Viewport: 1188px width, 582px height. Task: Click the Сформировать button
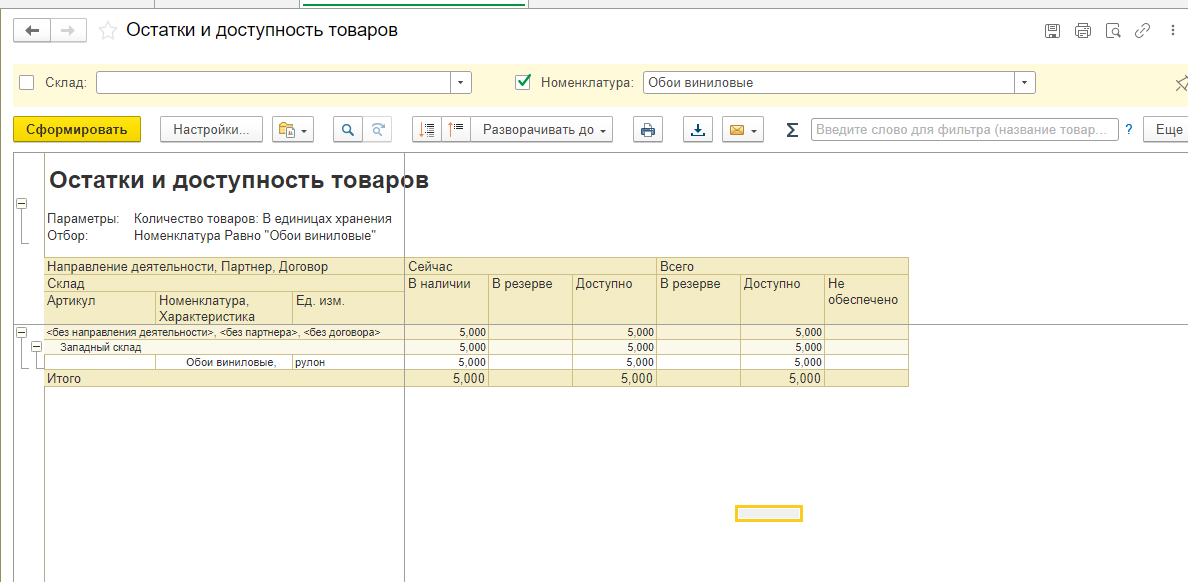pyautogui.click(x=77, y=129)
